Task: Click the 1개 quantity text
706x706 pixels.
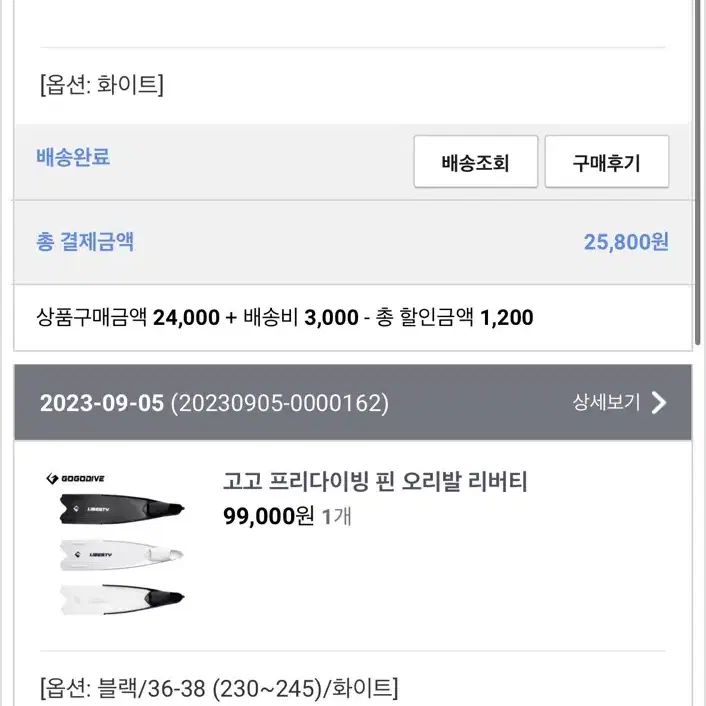Action: [337, 516]
